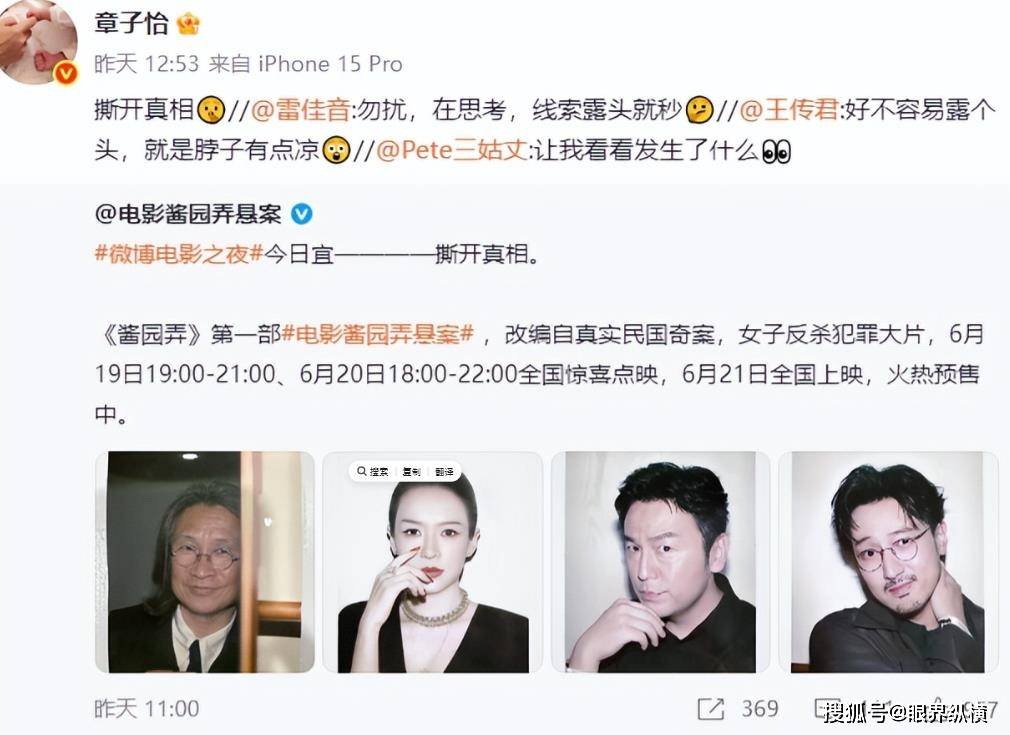Open the @Pete三姑丈 mention link
The width and height of the screenshot is (1010, 735).
452,151
